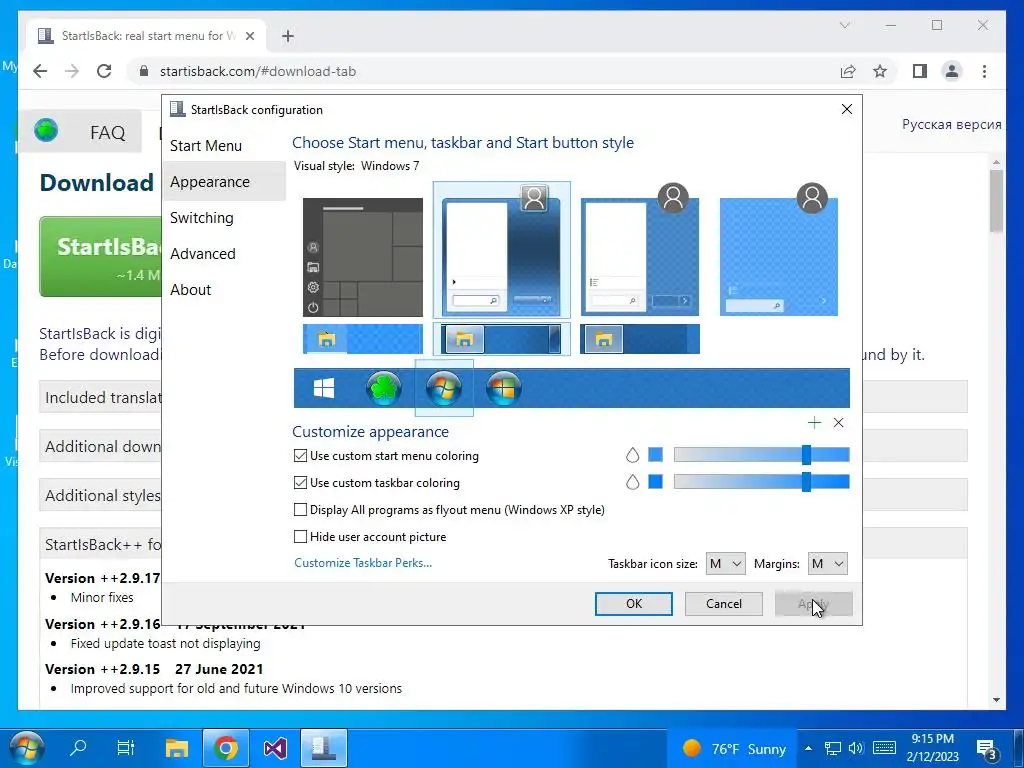This screenshot has height=768, width=1024.
Task: Share this page via Chrome share icon
Action: (x=848, y=71)
